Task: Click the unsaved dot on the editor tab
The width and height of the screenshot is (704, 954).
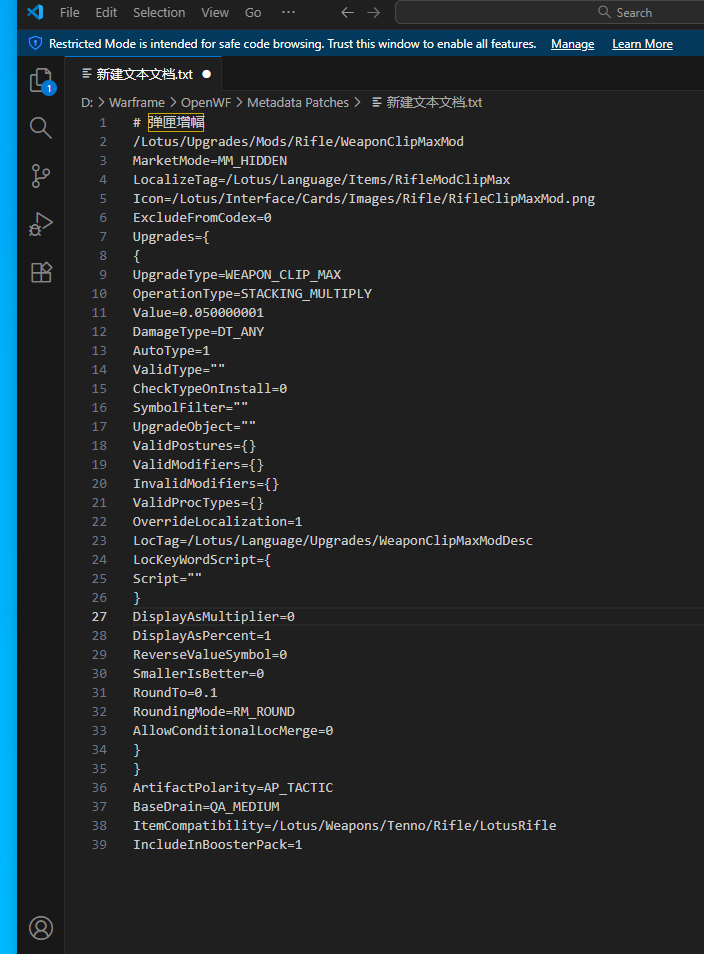Action: click(206, 74)
